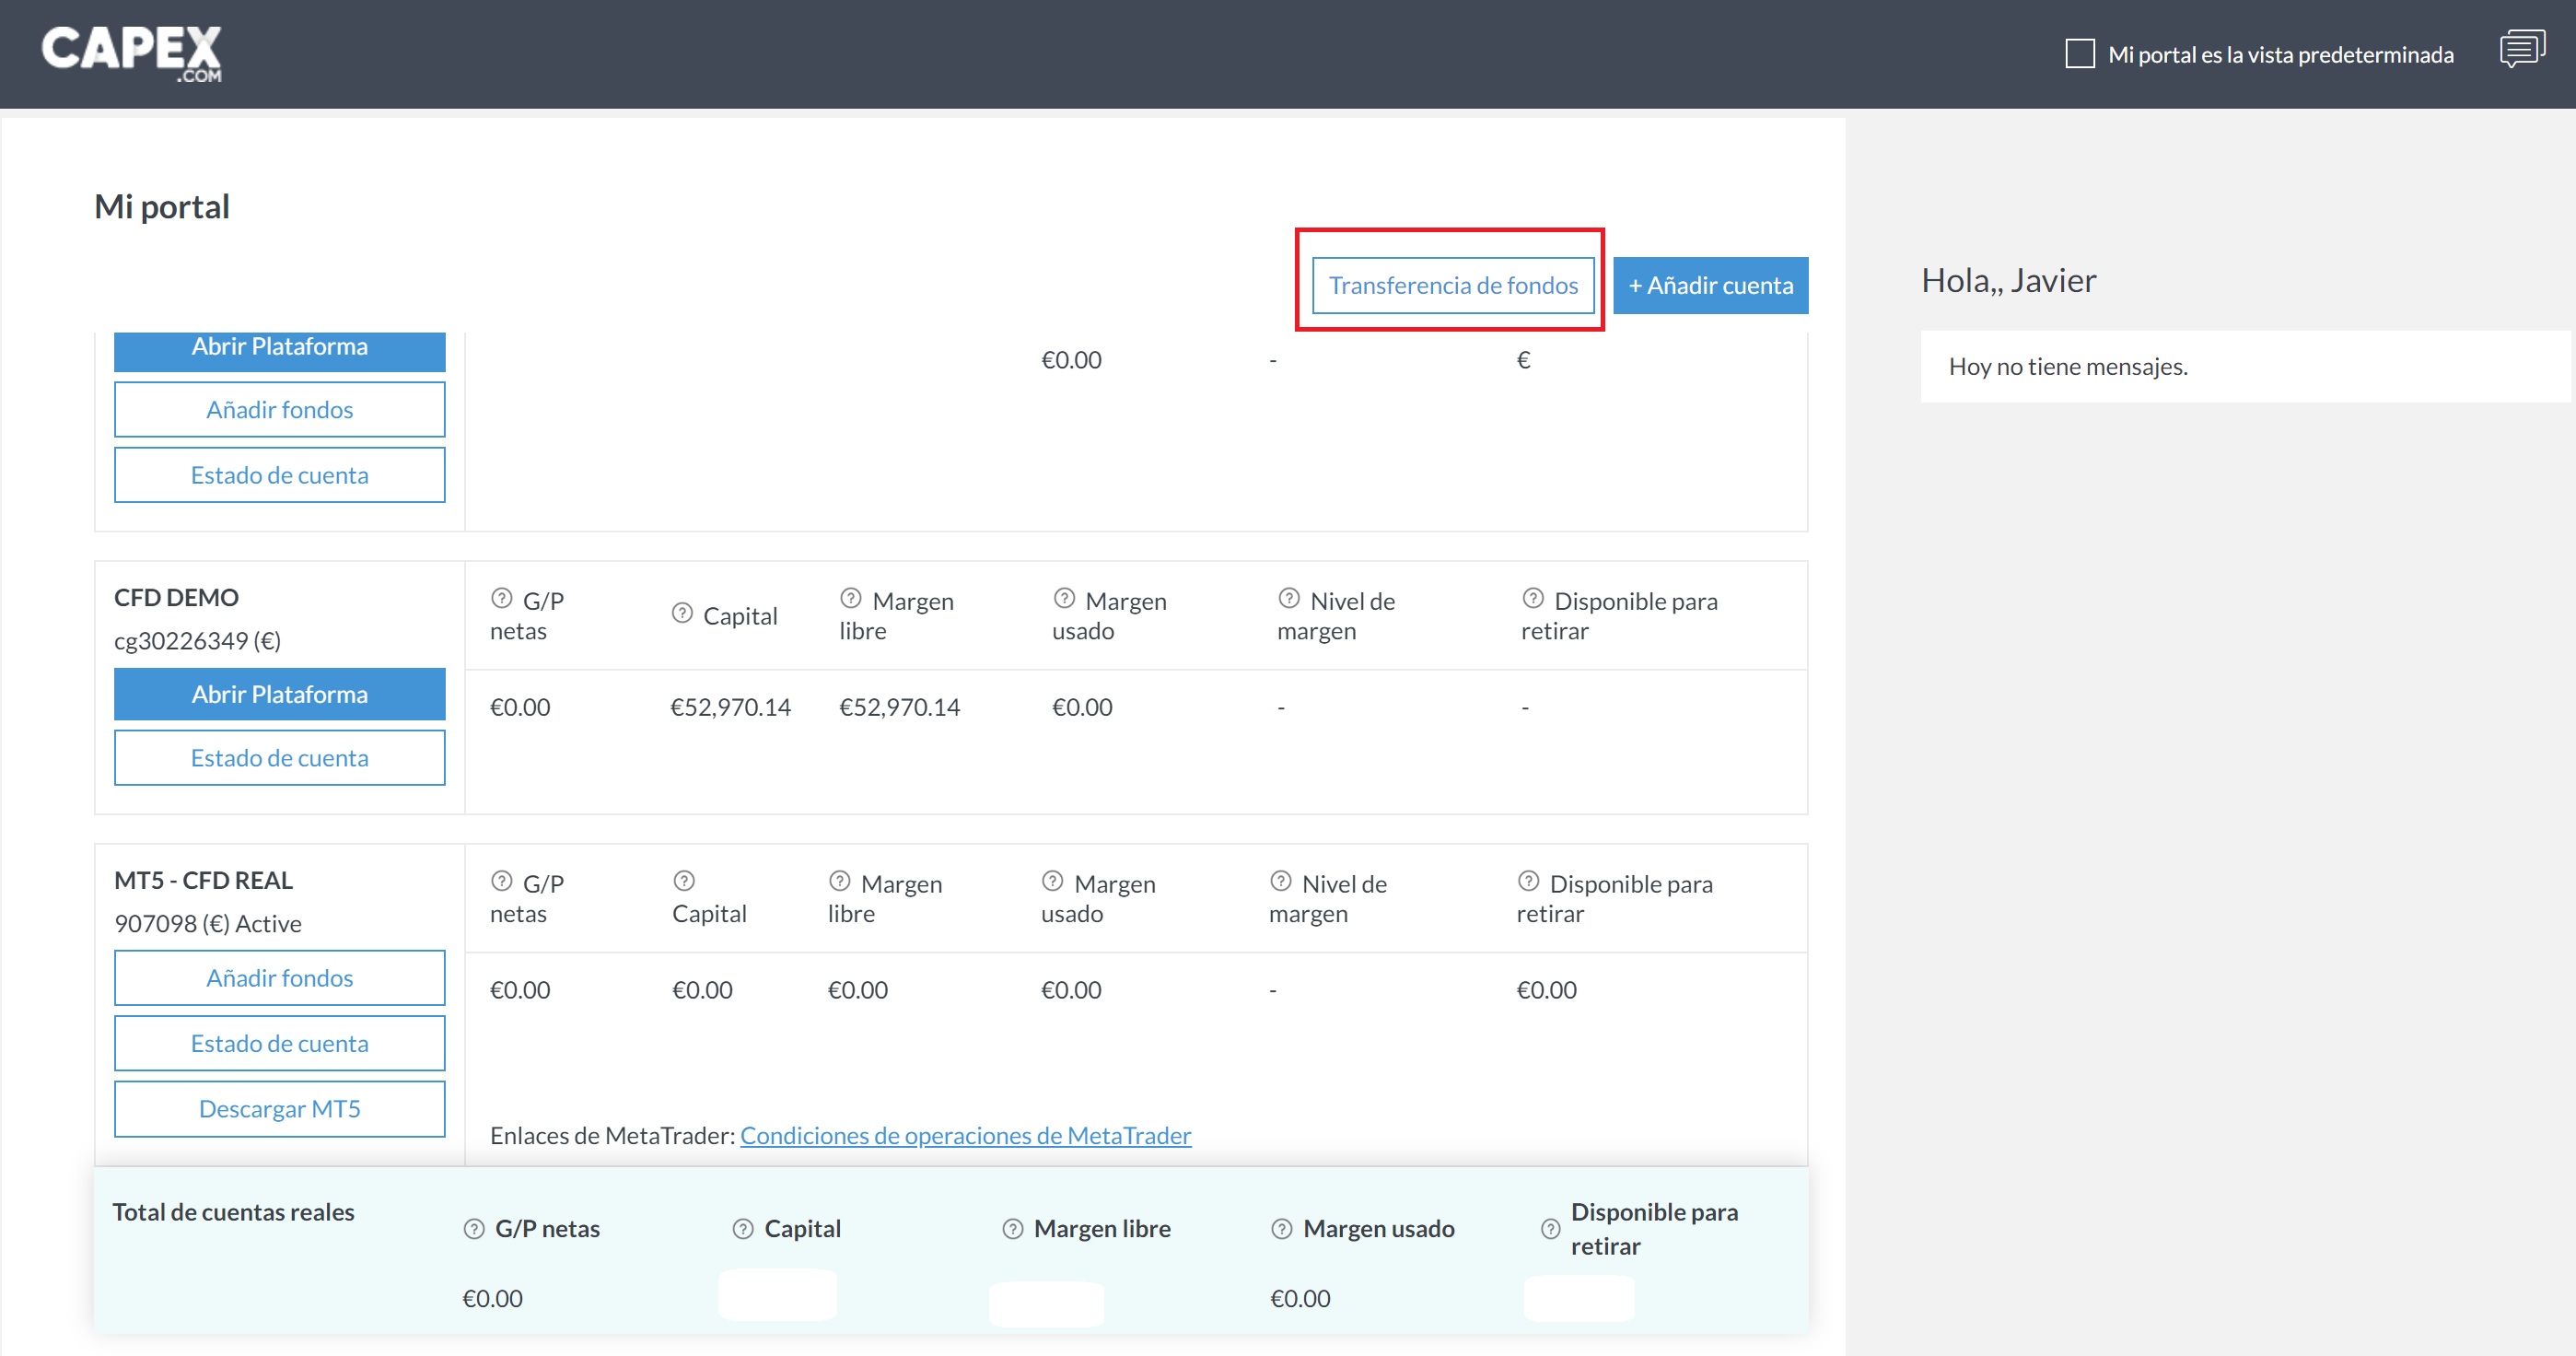Click help icon for MT5 Disponible para retirar

tap(1528, 881)
